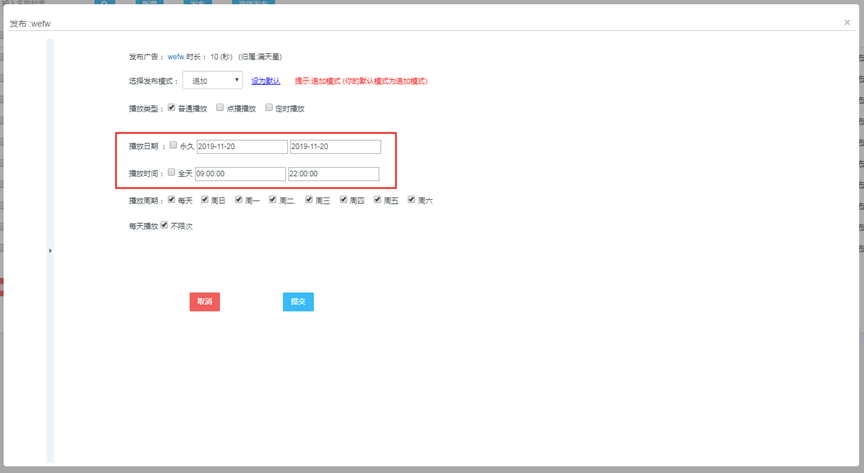Uncheck the 周三 checkbox
This screenshot has height=473, width=864.
(x=309, y=200)
